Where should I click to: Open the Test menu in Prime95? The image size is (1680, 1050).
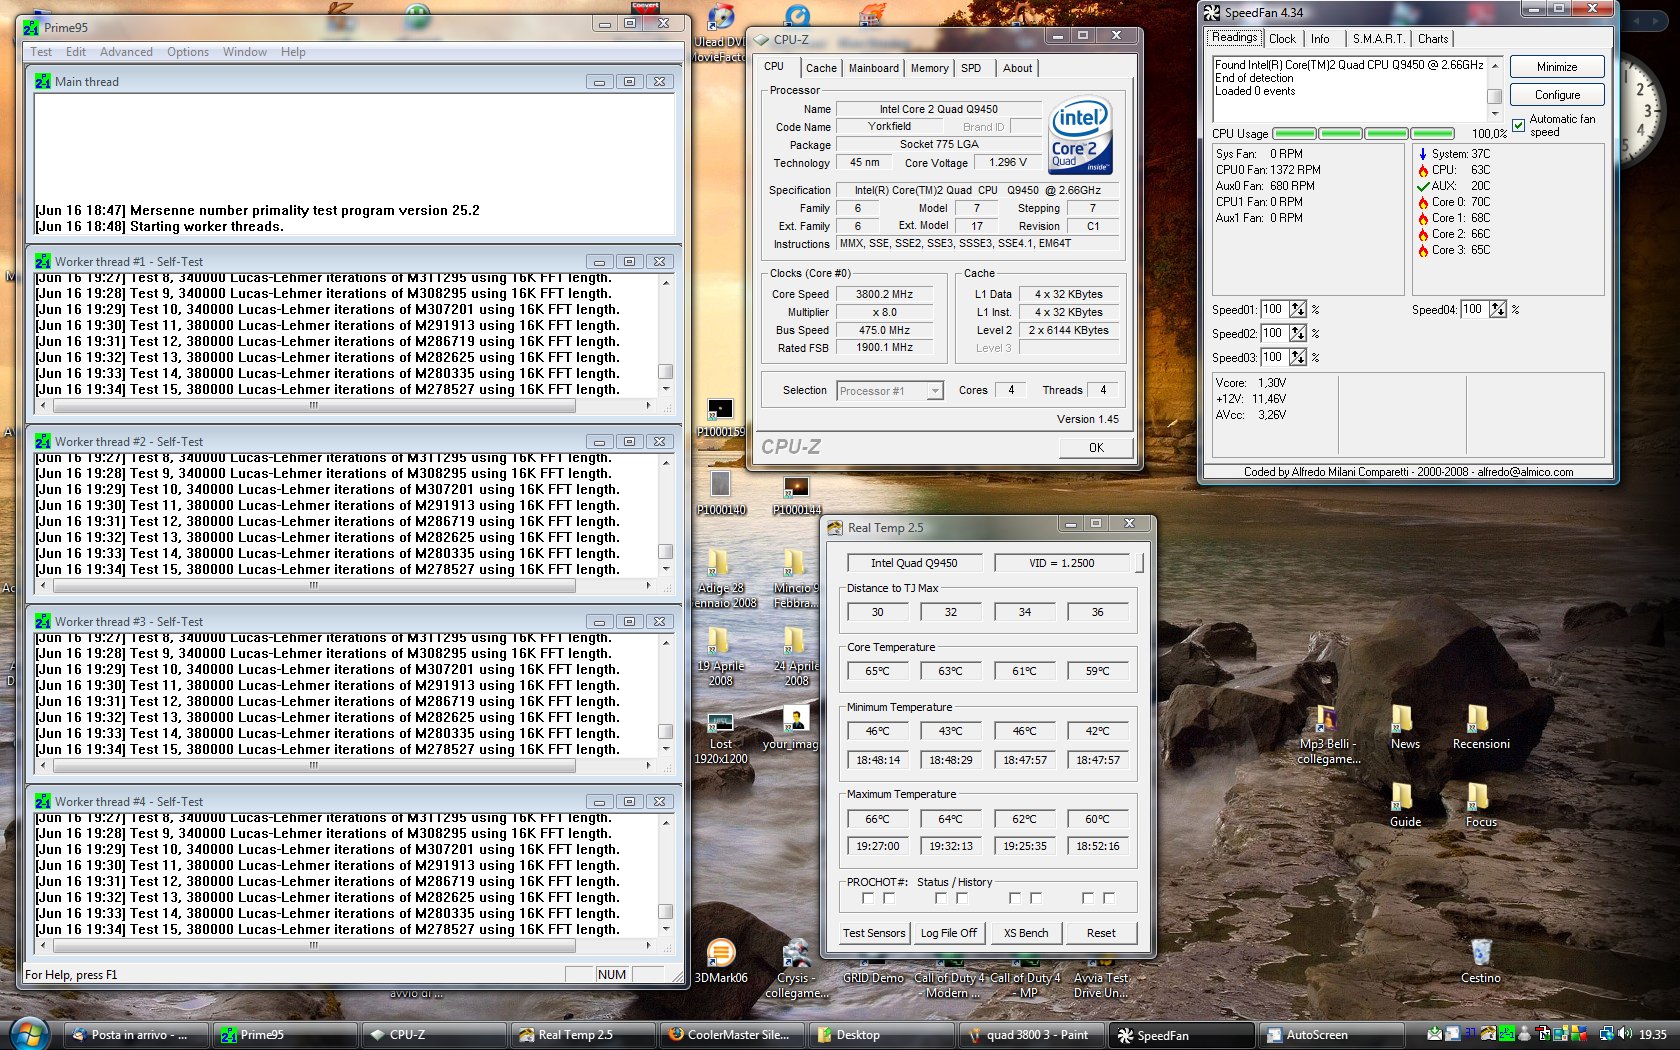tap(41, 52)
